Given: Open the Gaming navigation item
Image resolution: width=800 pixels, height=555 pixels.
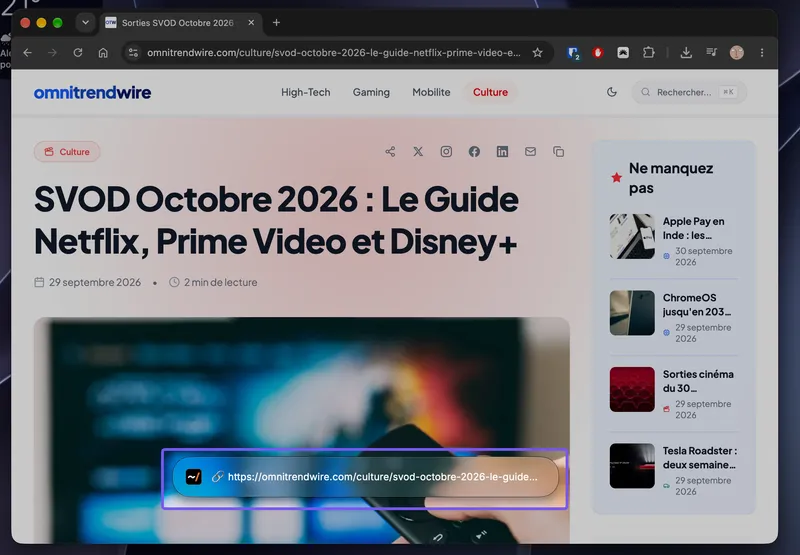Looking at the screenshot, I should point(371,92).
